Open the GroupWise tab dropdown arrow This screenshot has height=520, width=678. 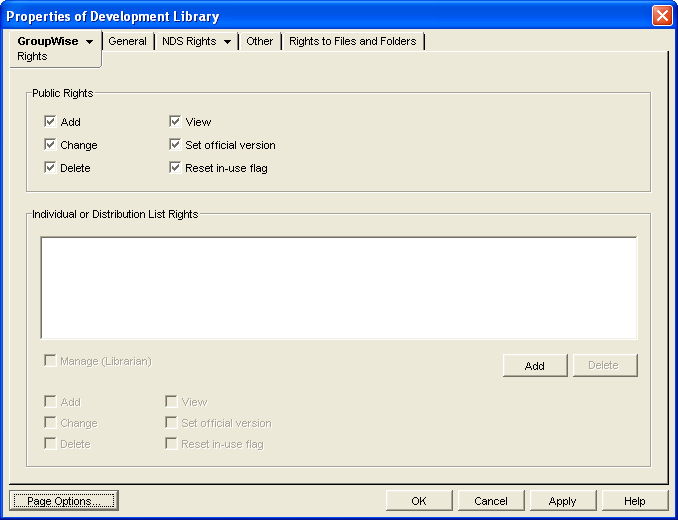(90, 42)
